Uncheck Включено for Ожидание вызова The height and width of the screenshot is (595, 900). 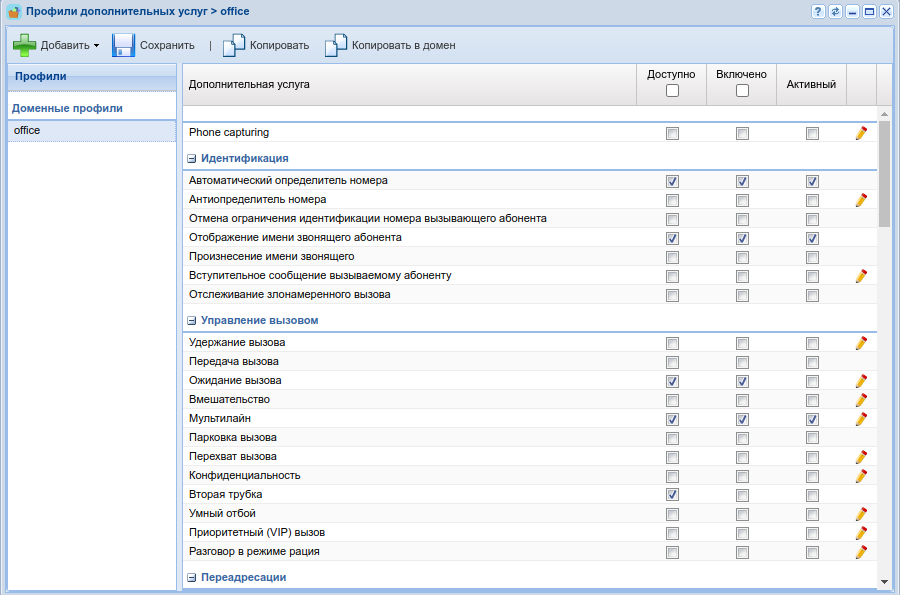pyautogui.click(x=742, y=381)
